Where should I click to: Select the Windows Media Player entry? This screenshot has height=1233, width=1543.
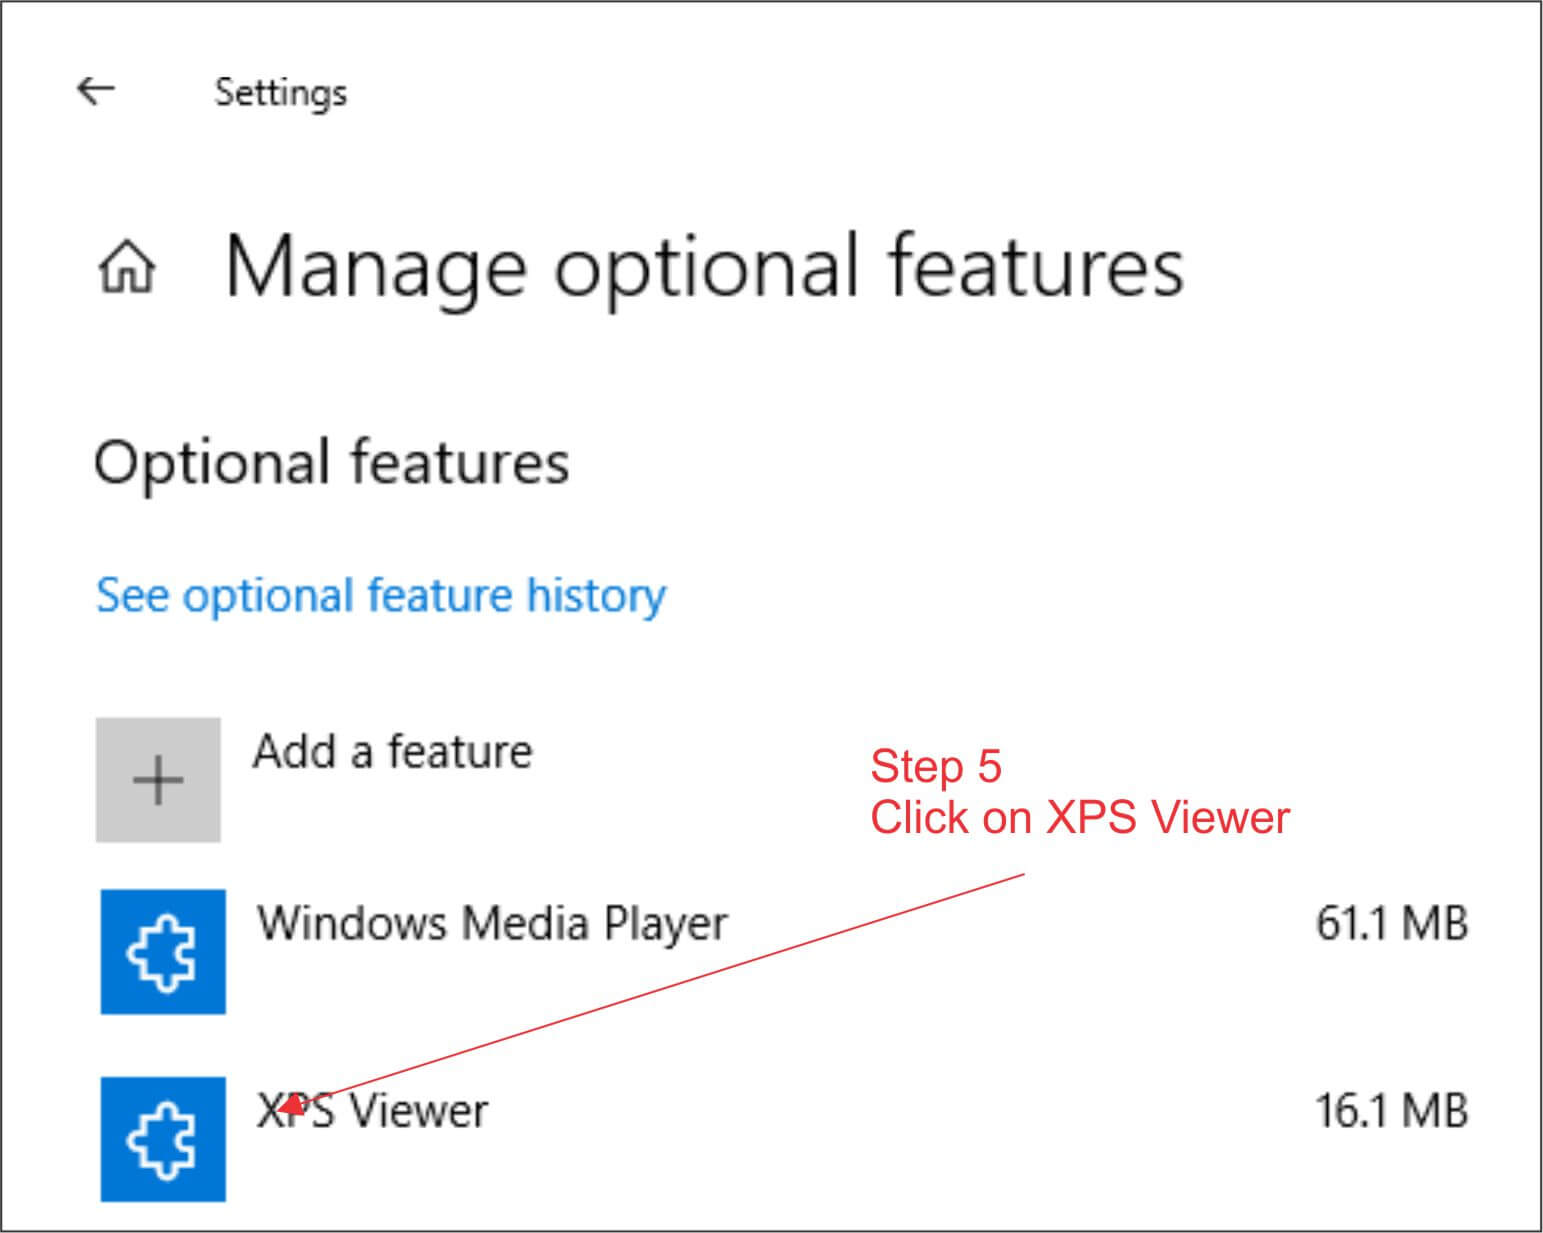click(784, 951)
